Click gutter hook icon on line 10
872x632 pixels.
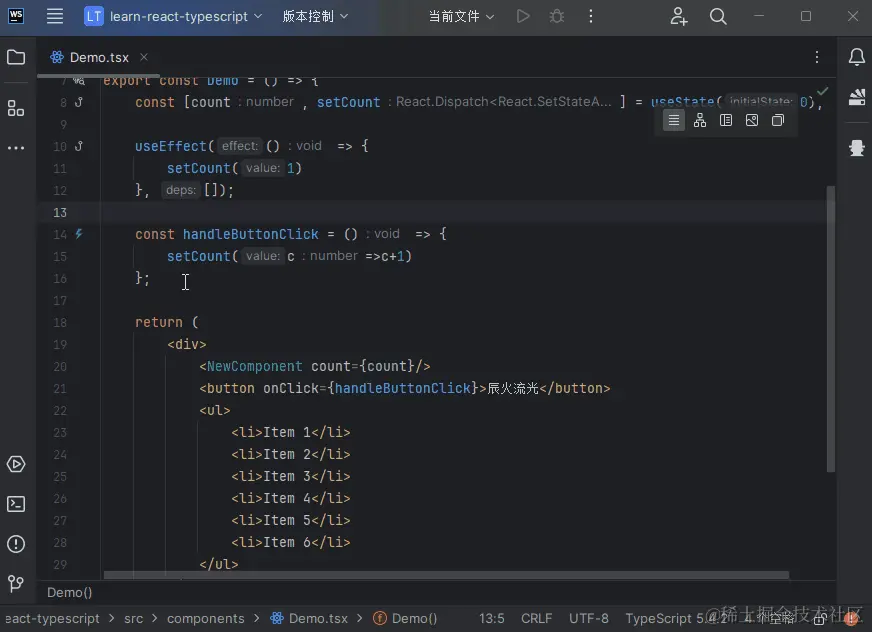[x=79, y=146]
